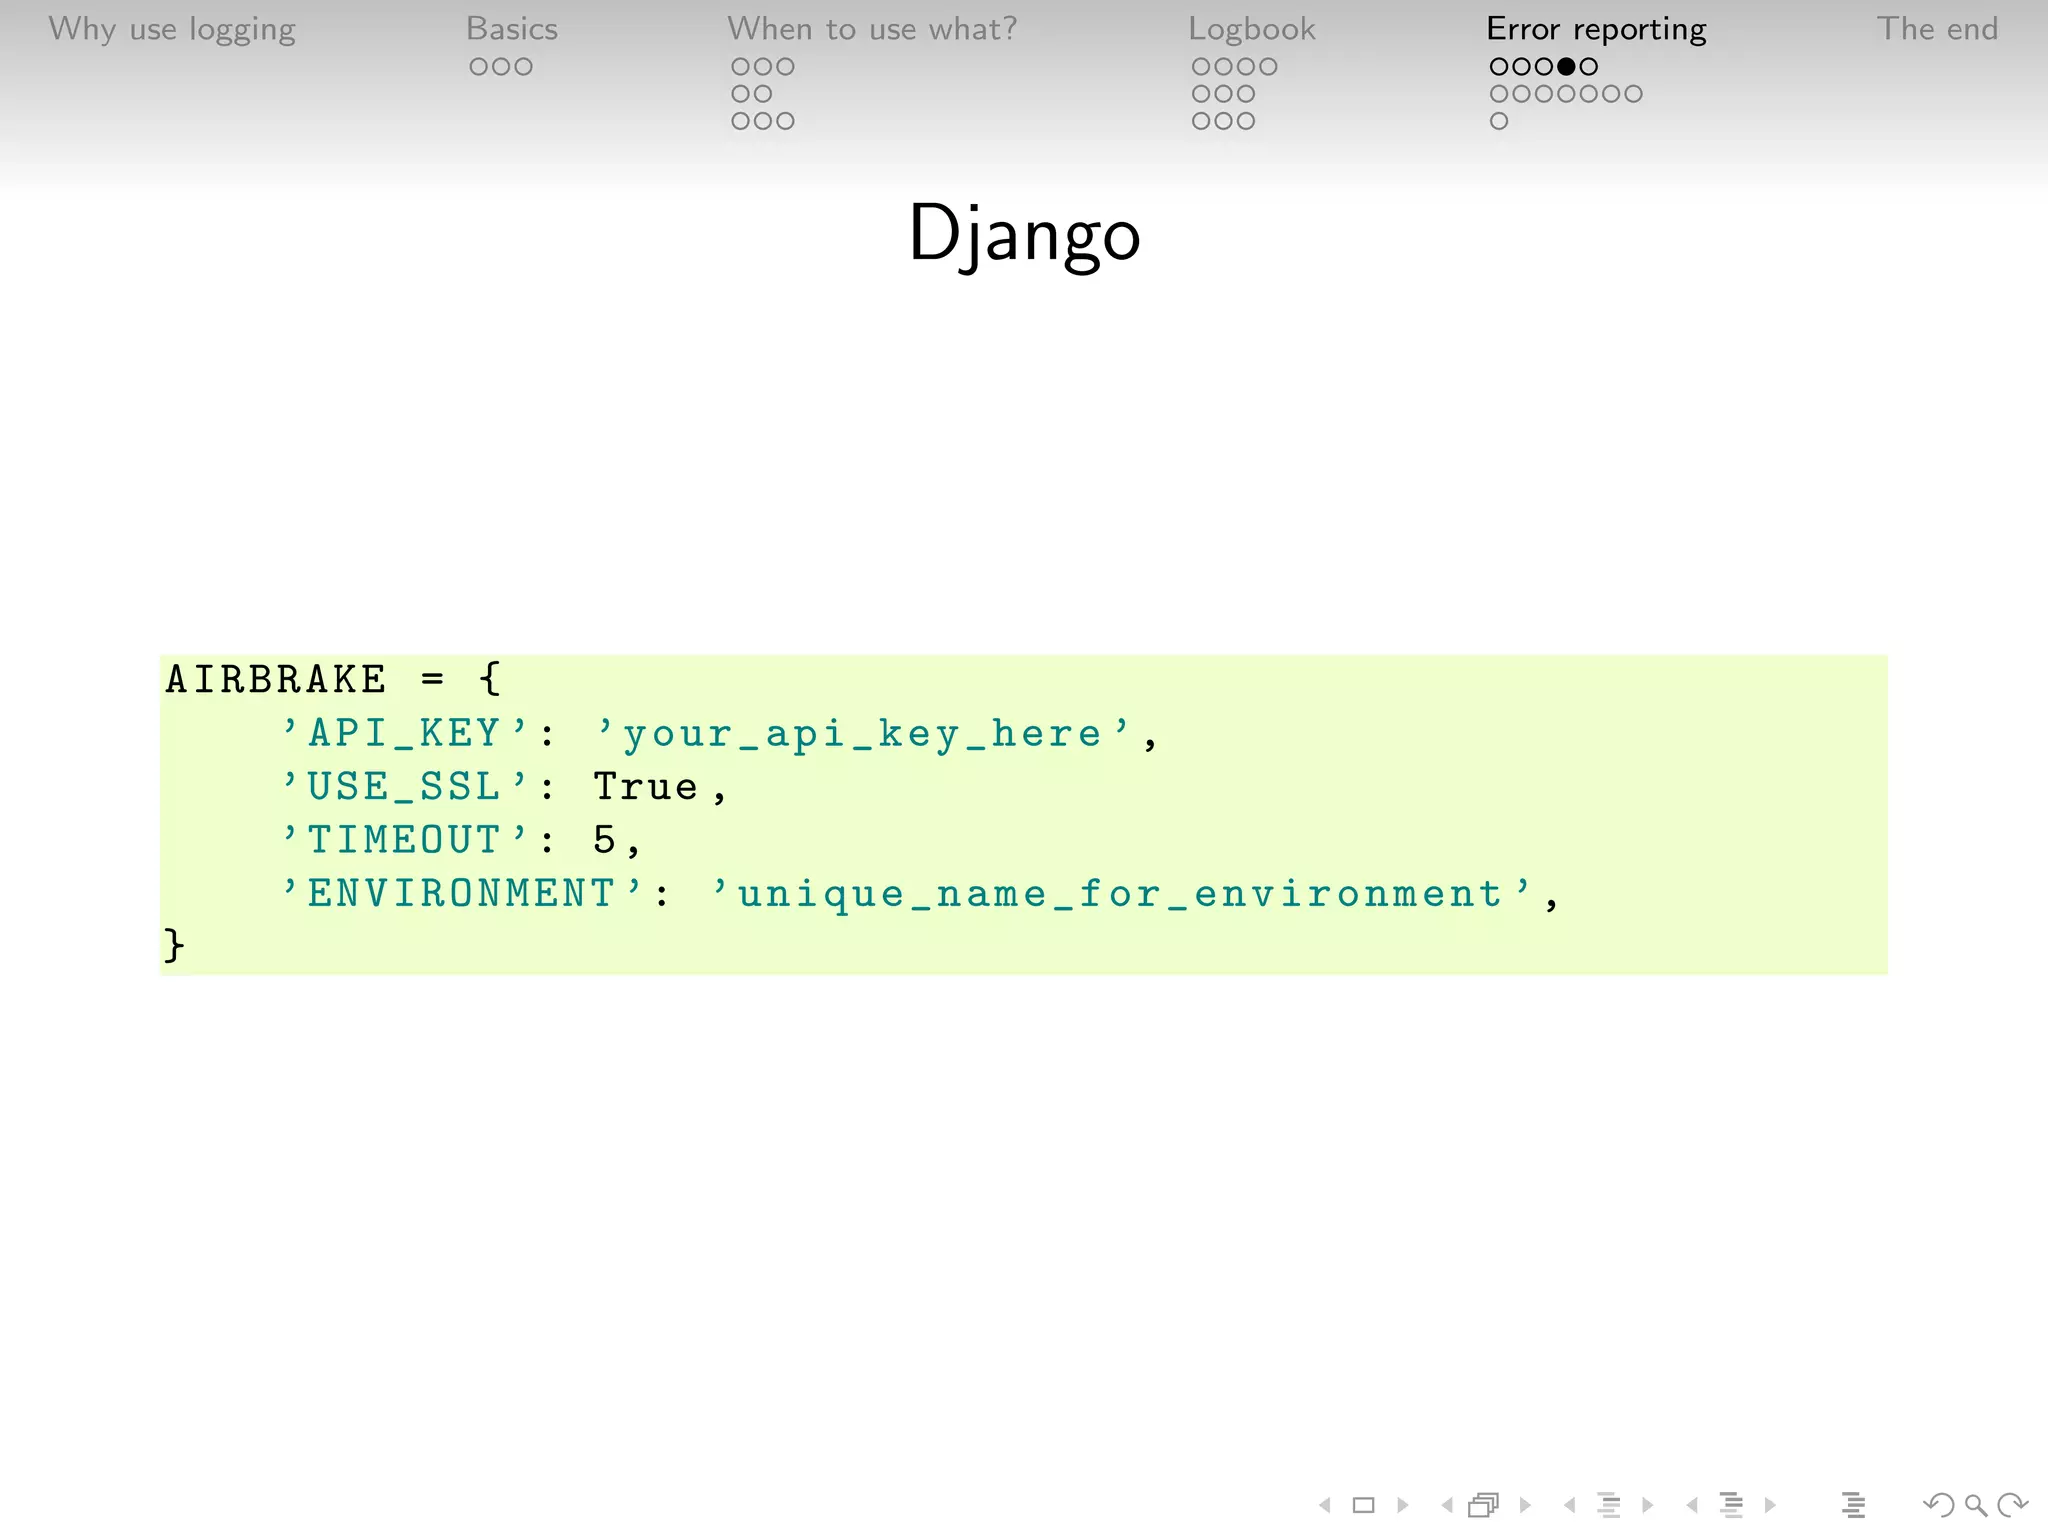Go to previous slide arrow
Image resolution: width=2048 pixels, height=1536 pixels.
[1325, 1505]
